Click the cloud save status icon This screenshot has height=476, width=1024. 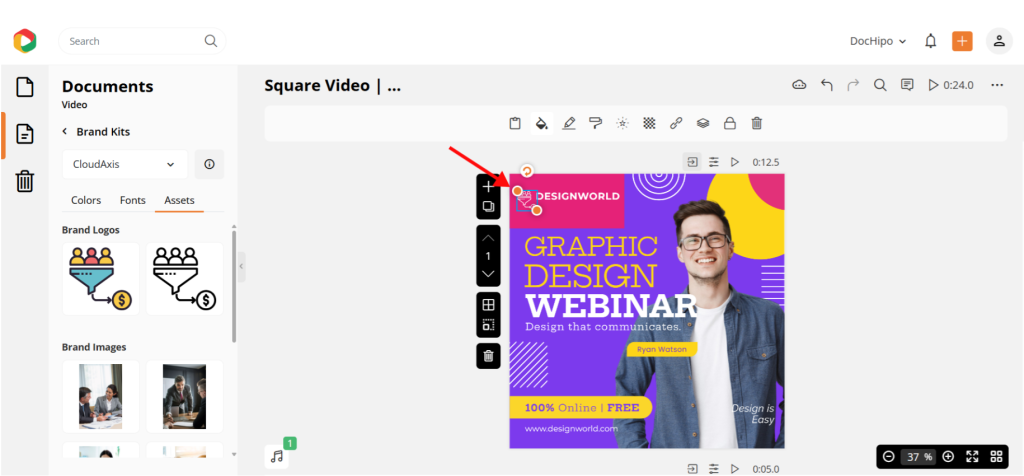[x=799, y=85]
